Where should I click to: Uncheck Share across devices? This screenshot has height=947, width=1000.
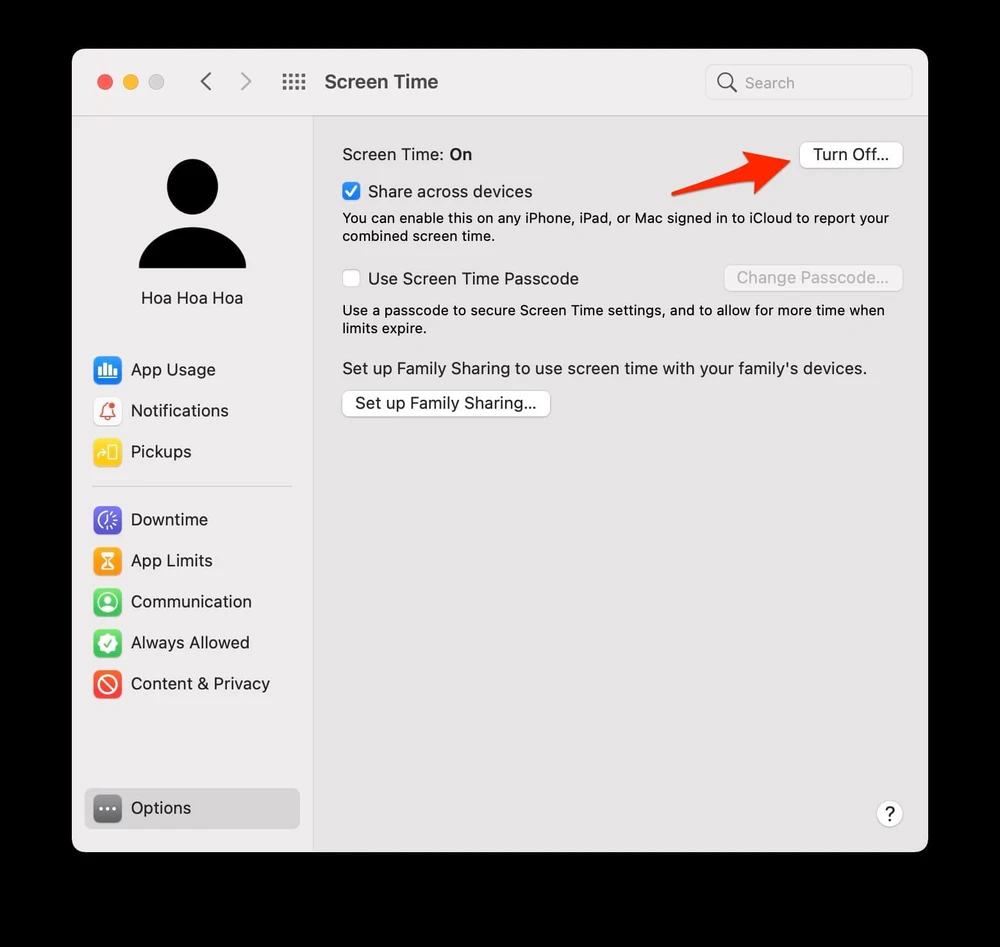pyautogui.click(x=351, y=190)
